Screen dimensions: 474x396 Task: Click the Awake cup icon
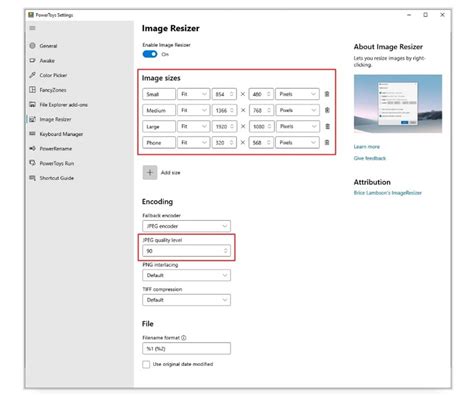(32, 60)
